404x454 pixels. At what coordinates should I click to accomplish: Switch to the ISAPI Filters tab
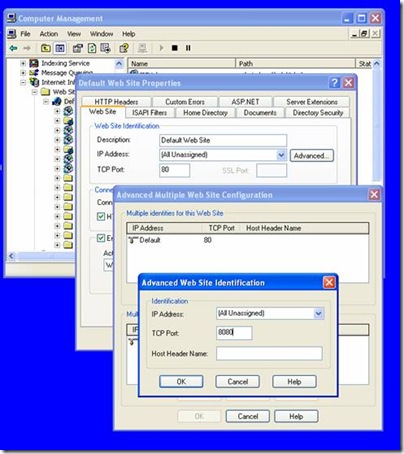pyautogui.click(x=150, y=113)
